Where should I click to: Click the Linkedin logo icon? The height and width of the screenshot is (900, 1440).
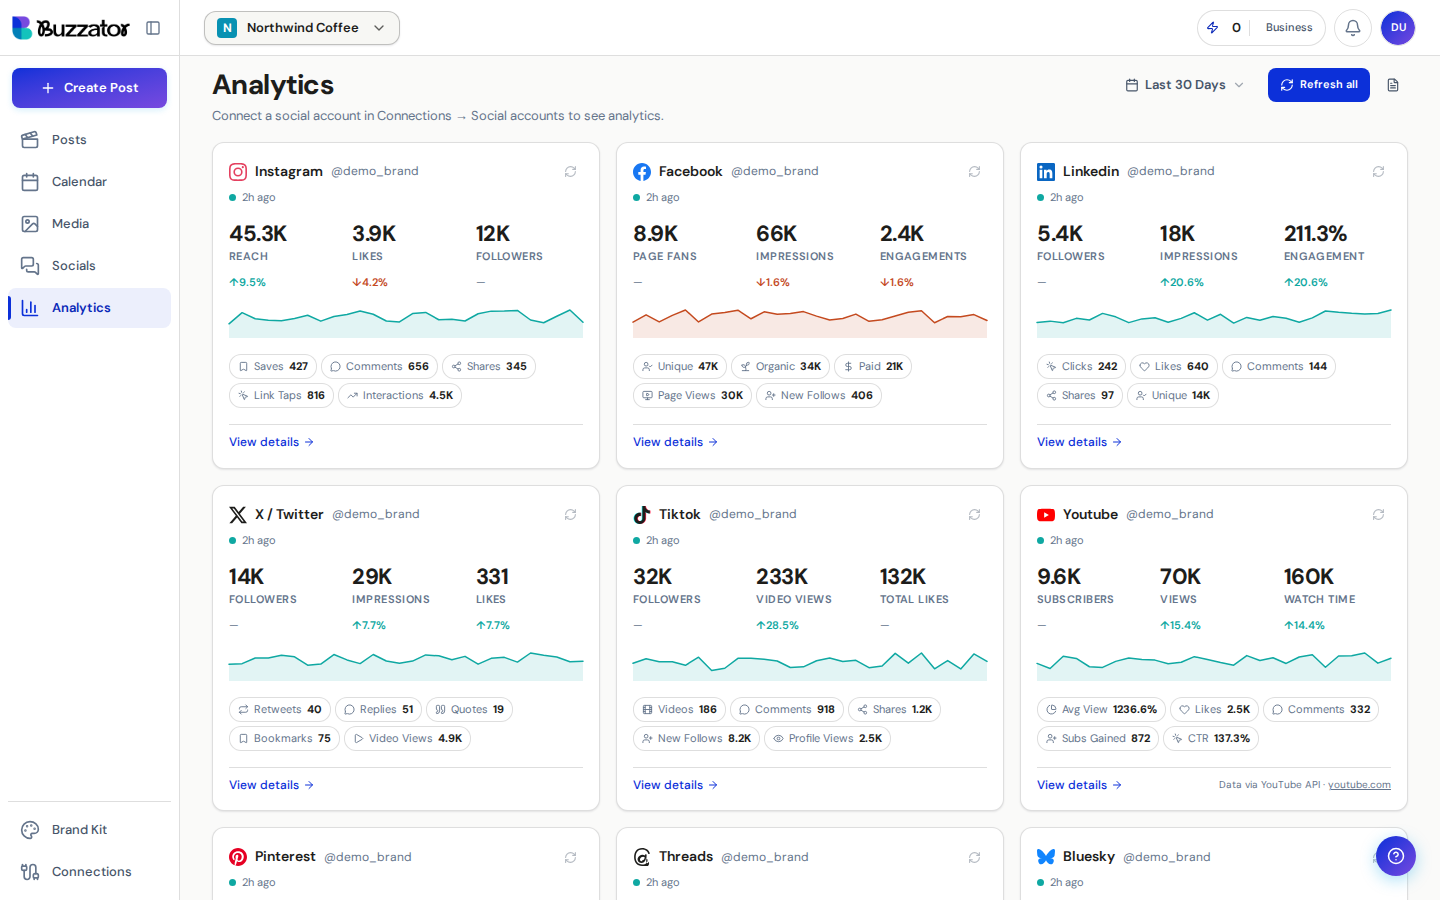[x=1046, y=172]
